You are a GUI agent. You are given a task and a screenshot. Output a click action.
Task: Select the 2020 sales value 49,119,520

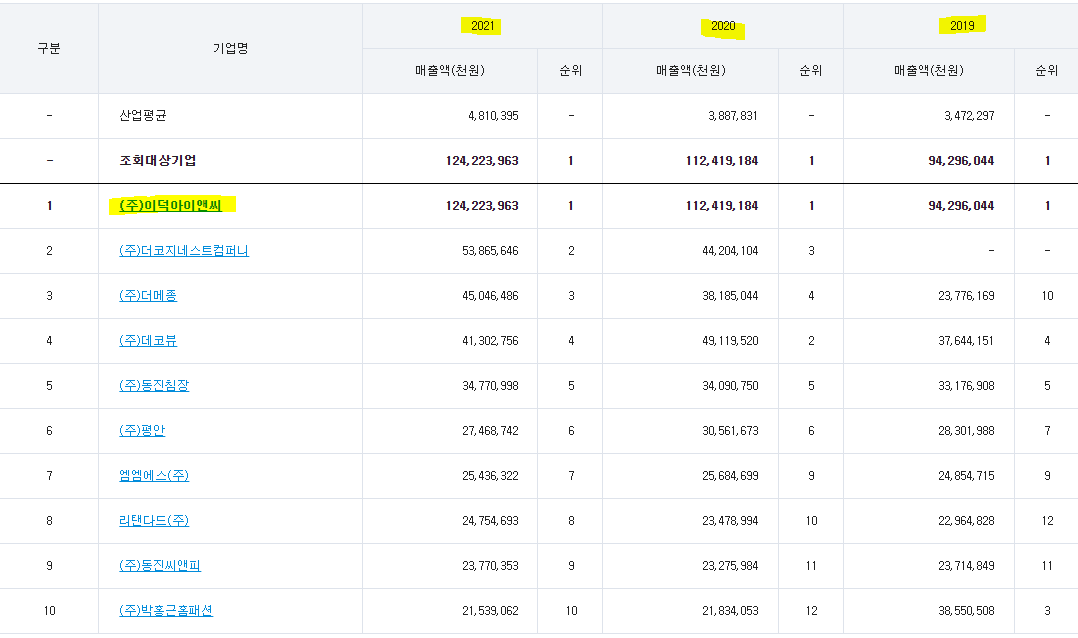click(730, 341)
